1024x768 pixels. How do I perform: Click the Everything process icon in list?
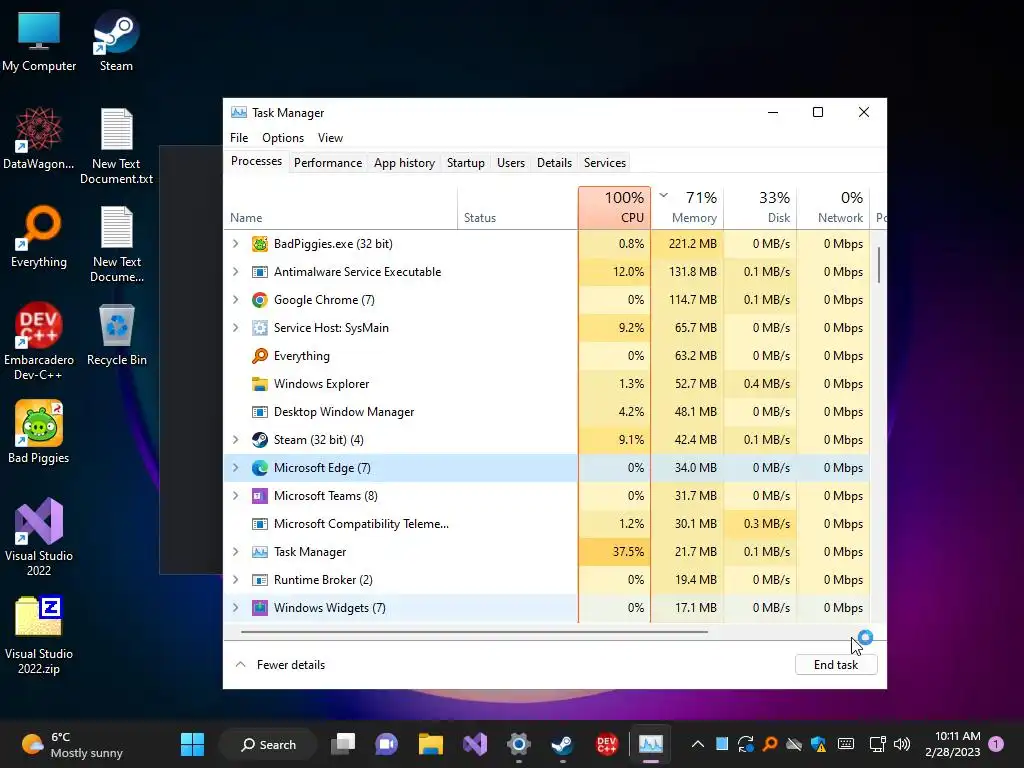(x=260, y=356)
